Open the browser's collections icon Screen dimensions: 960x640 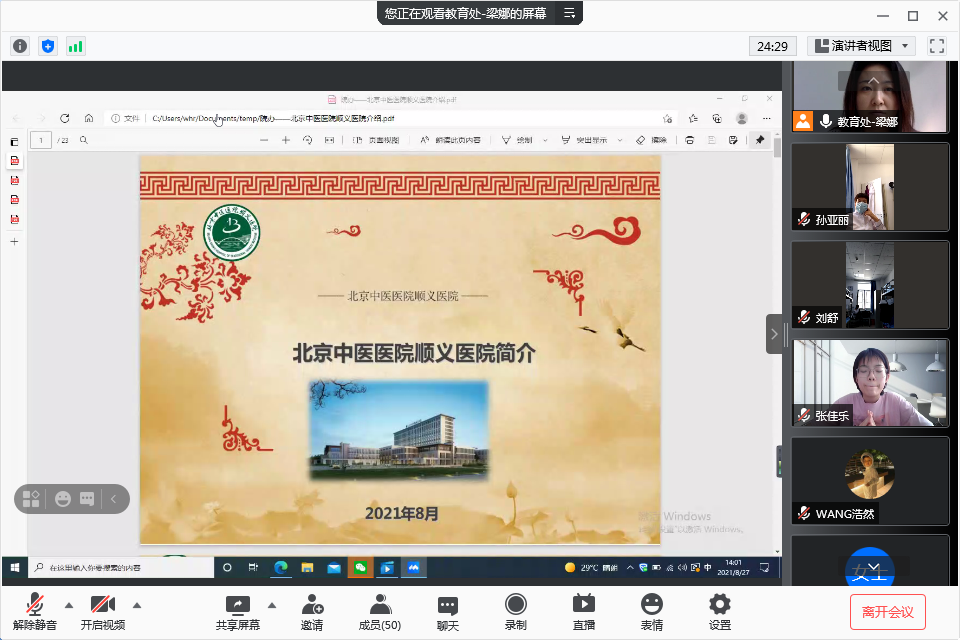pyautogui.click(x=717, y=118)
